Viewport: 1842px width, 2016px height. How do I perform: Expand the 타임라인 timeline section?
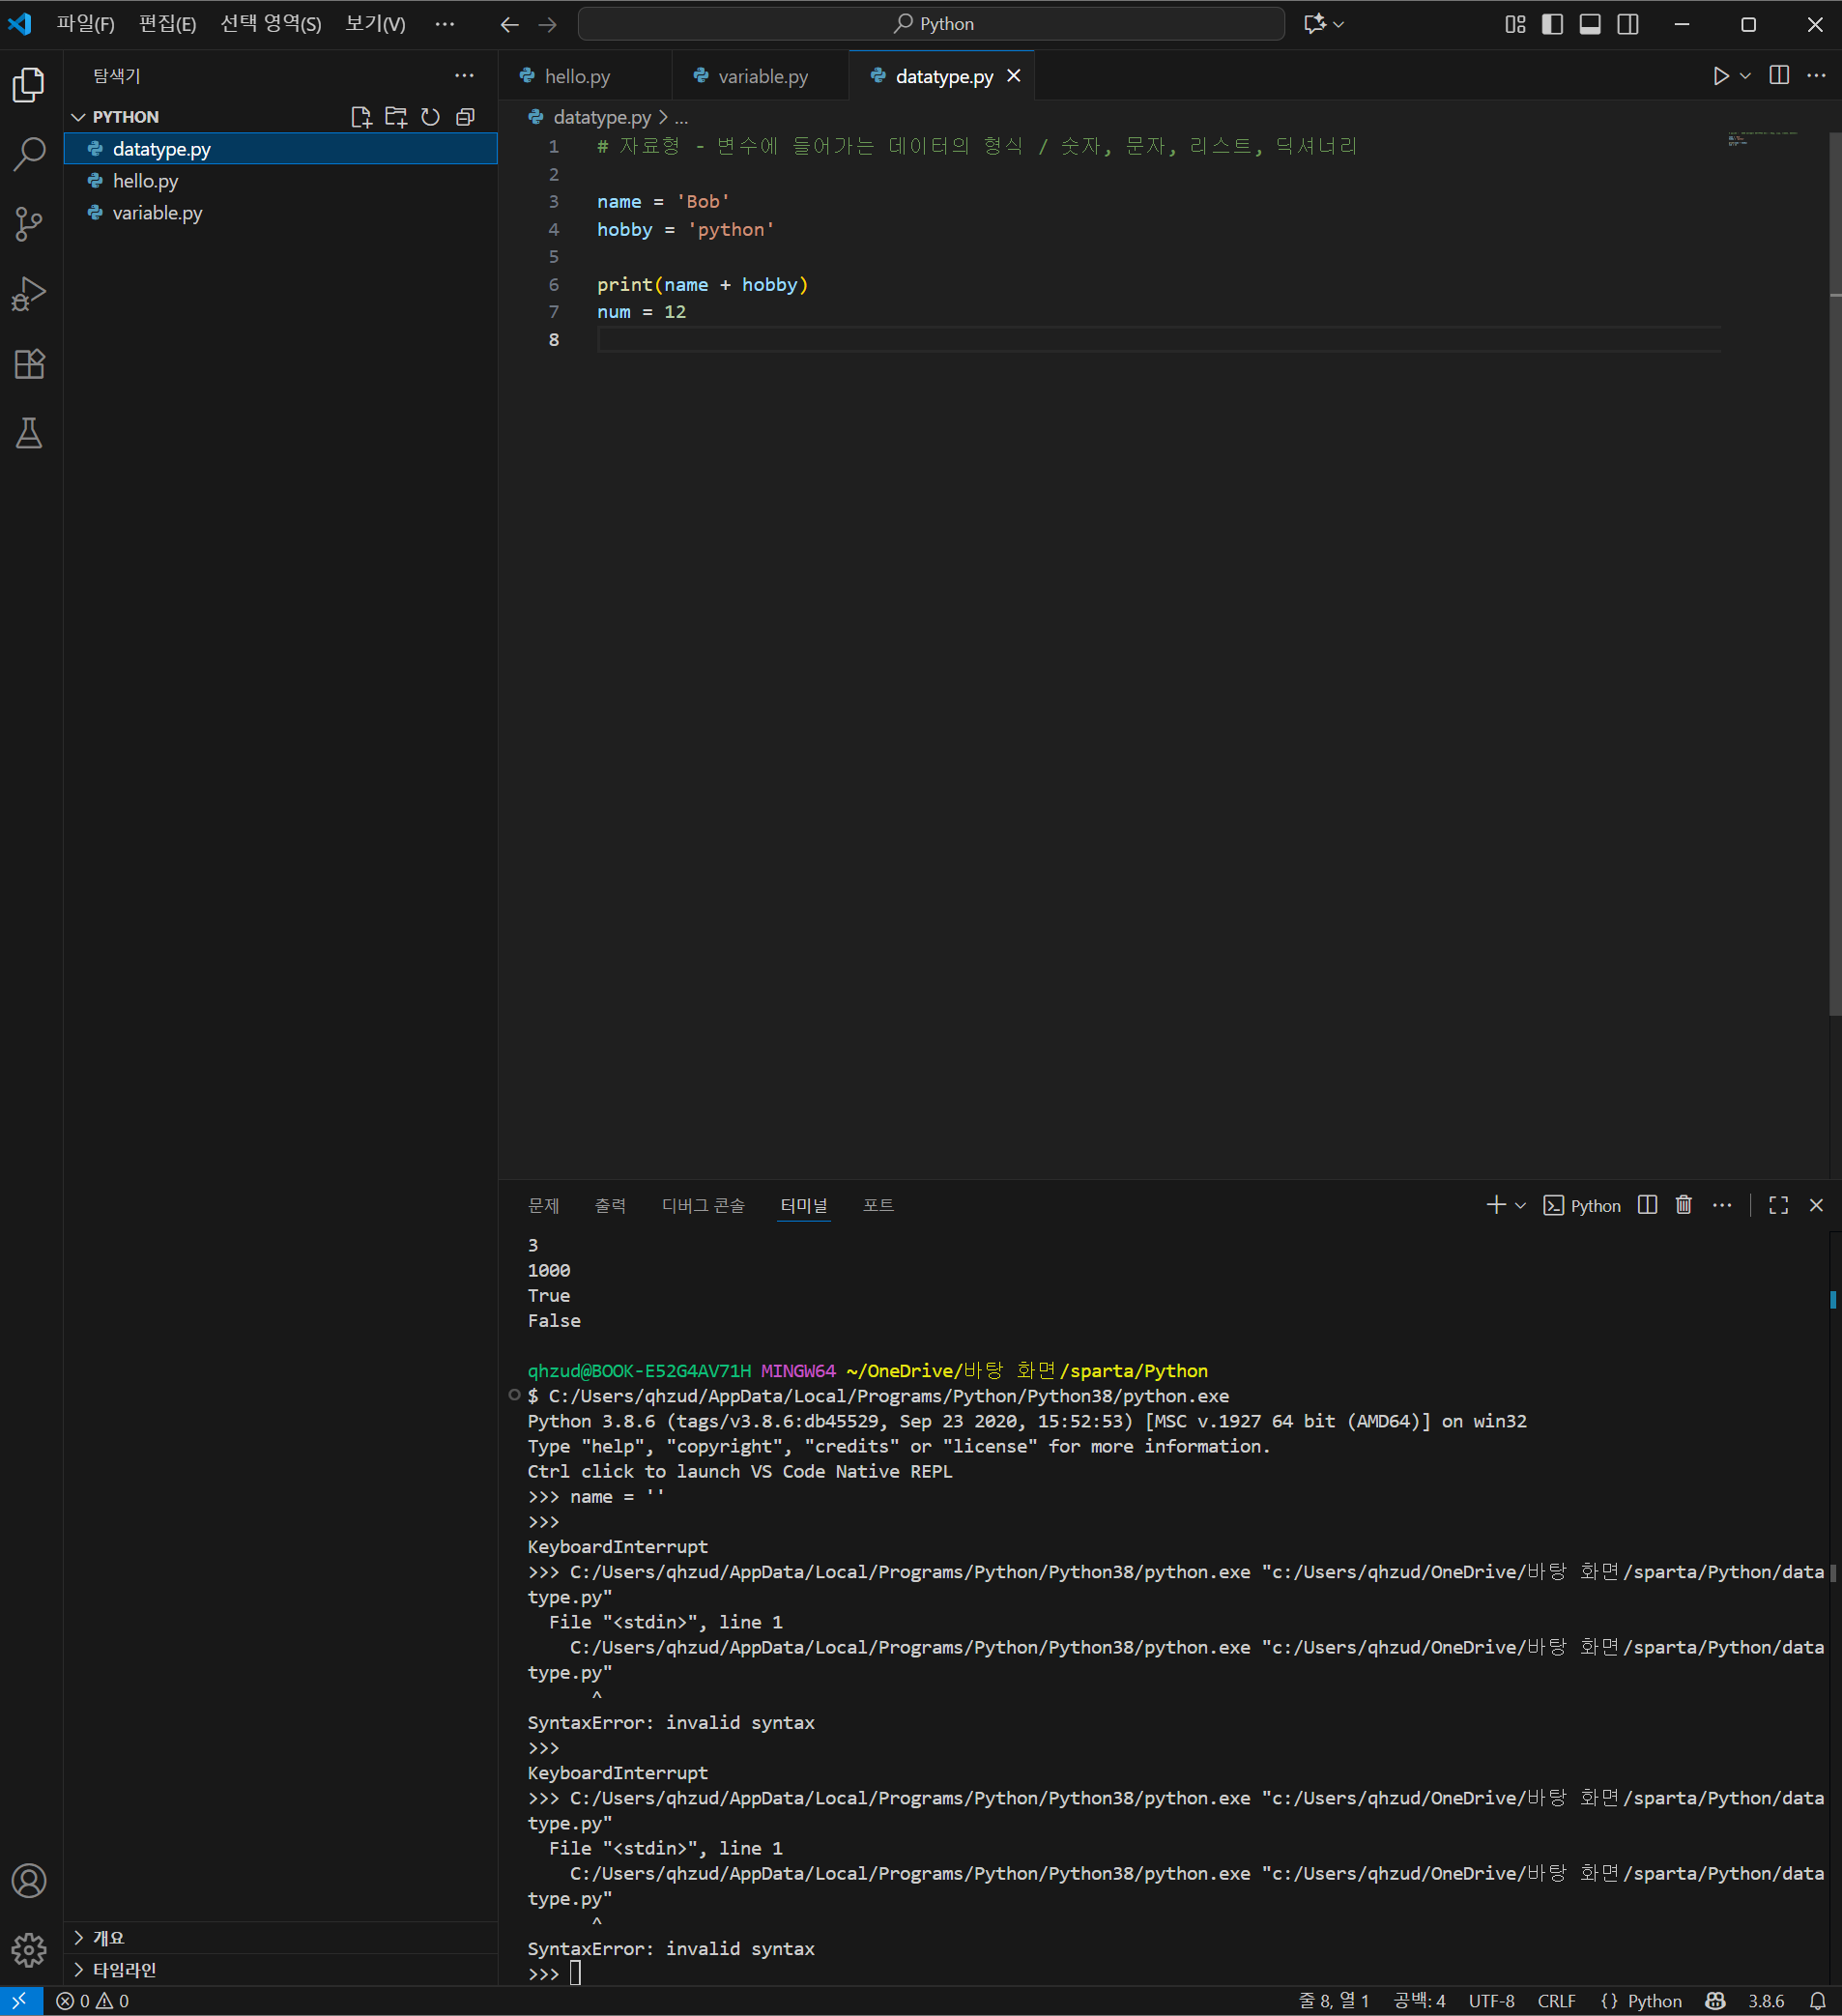(x=281, y=1969)
